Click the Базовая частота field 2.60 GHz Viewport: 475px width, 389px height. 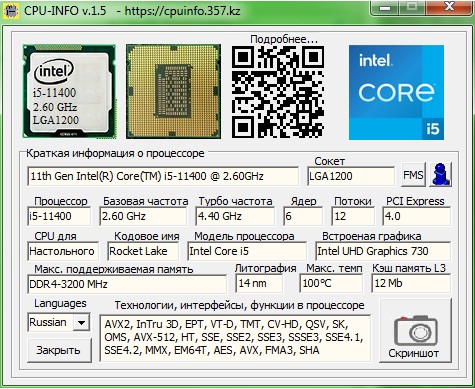(x=143, y=216)
